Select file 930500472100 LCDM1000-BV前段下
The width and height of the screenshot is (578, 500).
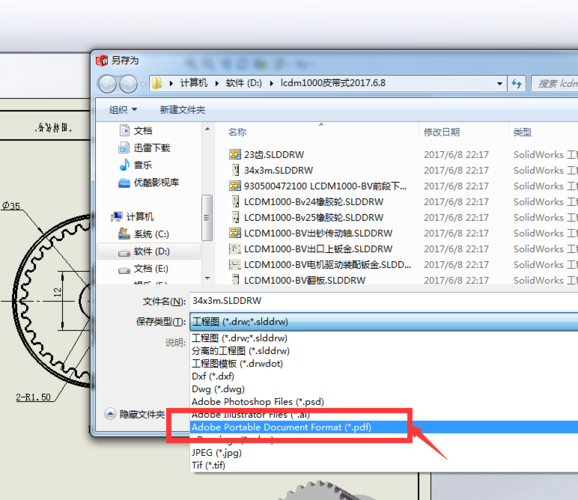325,186
